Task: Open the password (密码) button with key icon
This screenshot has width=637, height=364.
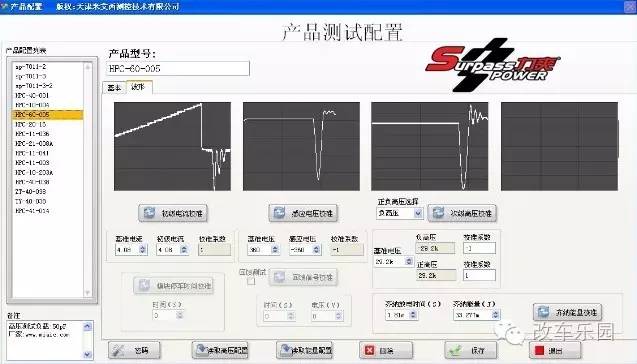Action: 134,350
